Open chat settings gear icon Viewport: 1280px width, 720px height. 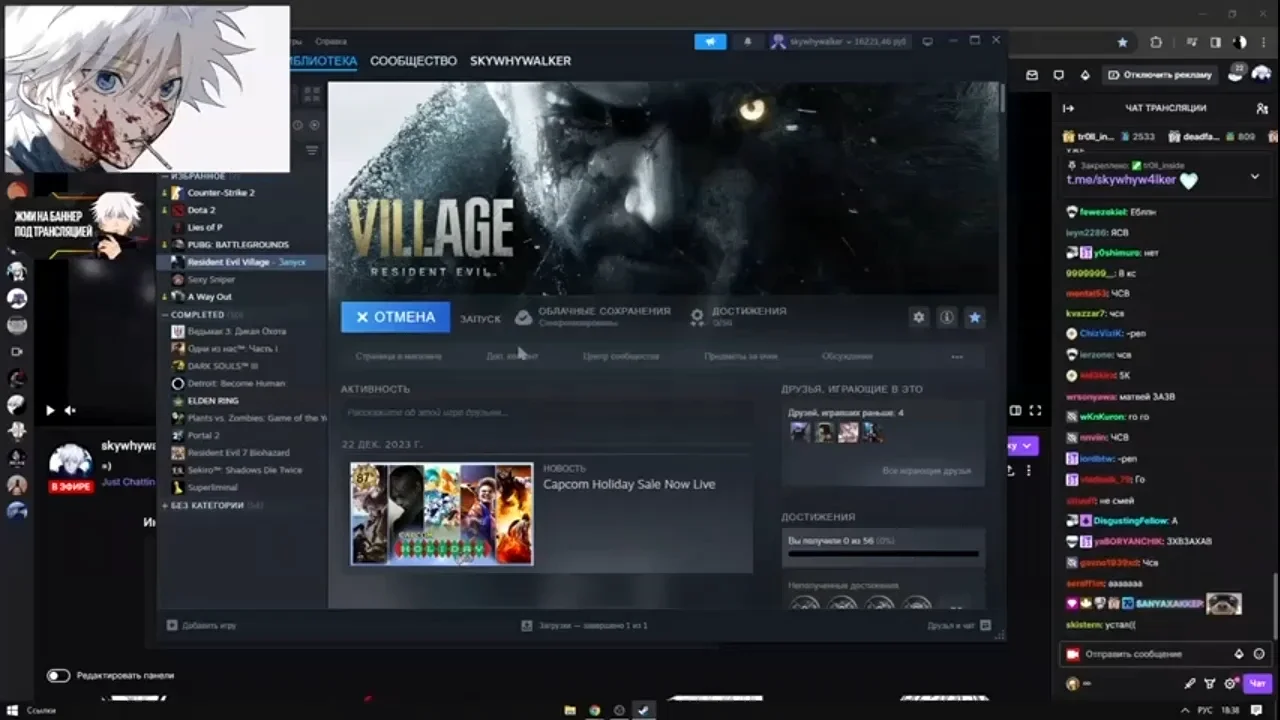1231,684
